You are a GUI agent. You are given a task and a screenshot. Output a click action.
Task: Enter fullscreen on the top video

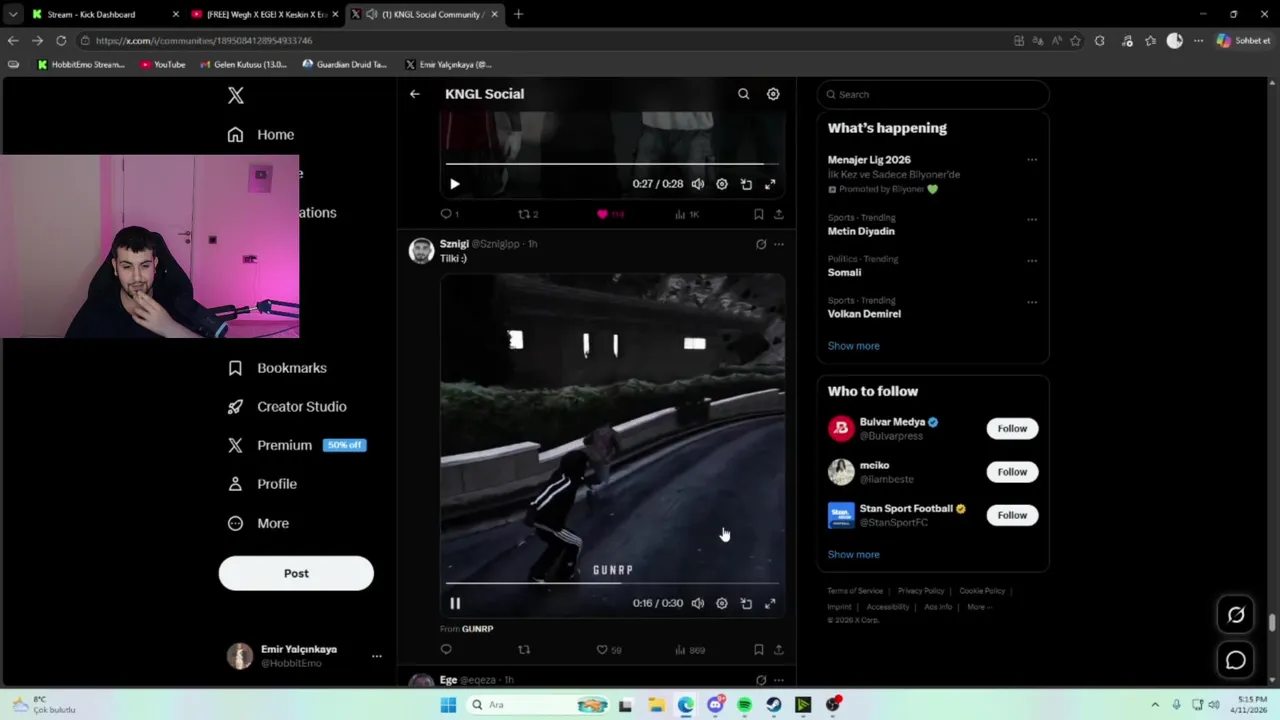click(x=770, y=184)
